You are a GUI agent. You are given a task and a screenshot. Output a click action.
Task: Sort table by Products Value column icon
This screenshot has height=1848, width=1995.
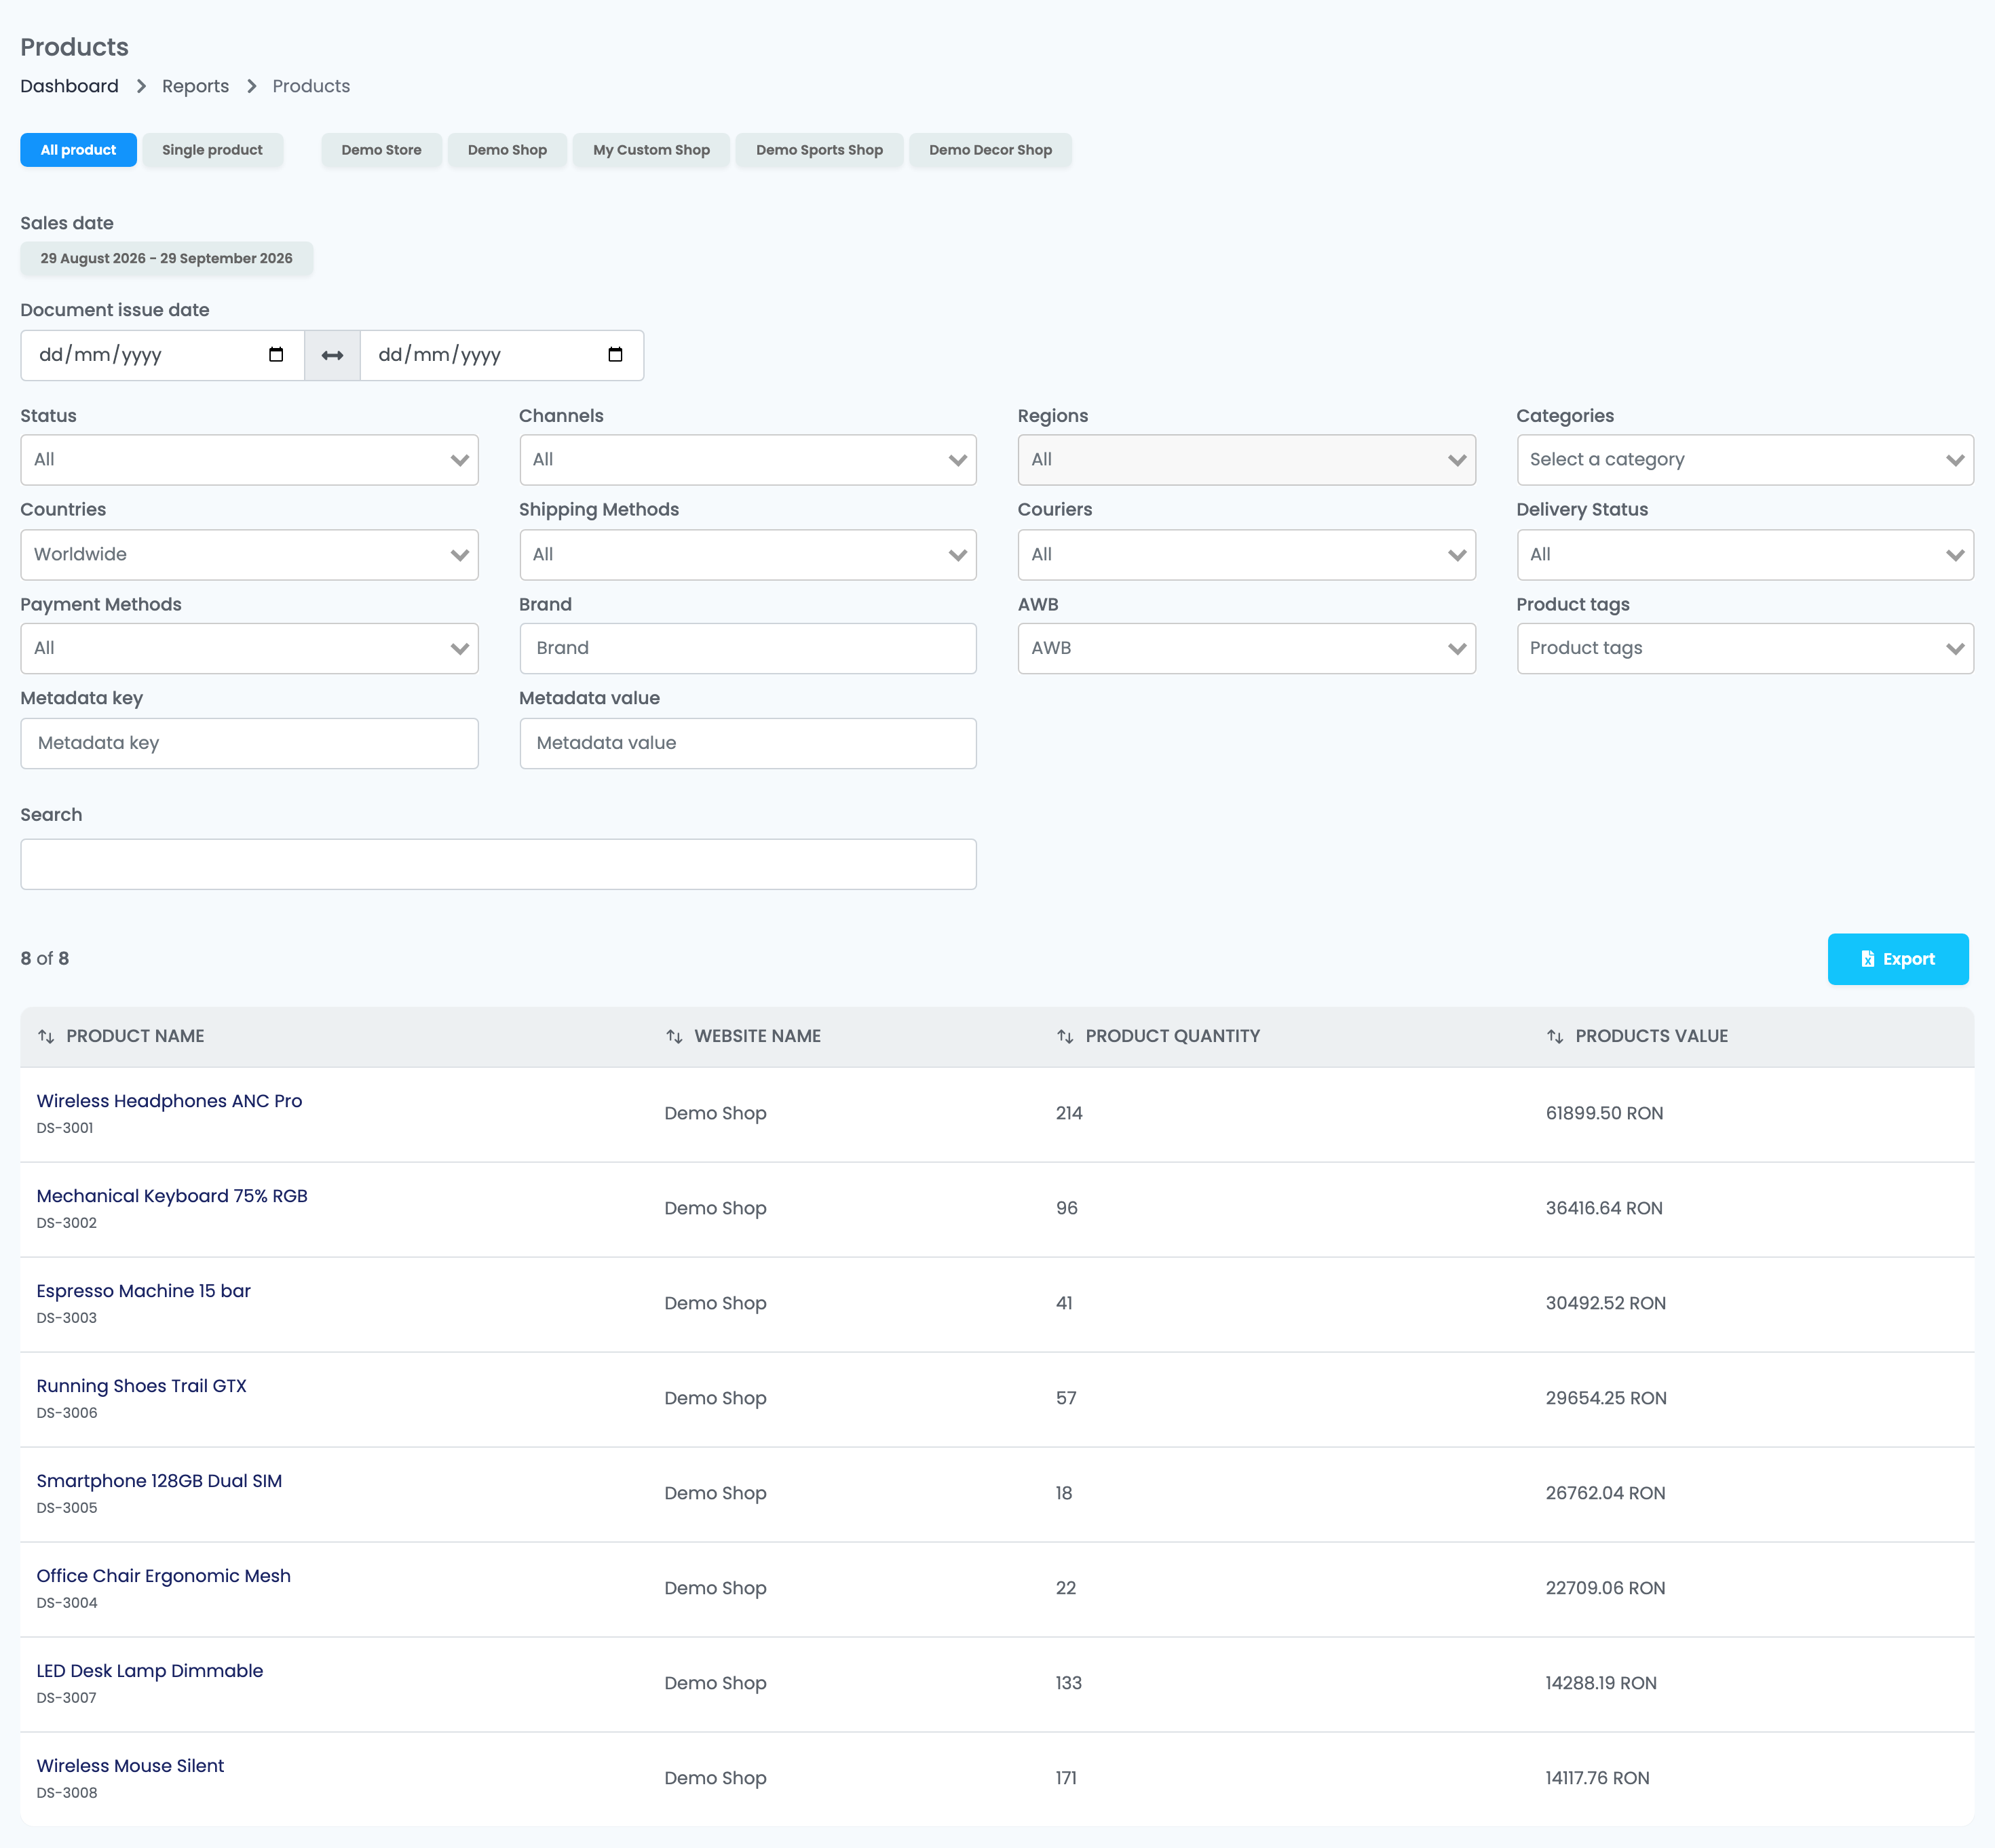point(1555,1036)
